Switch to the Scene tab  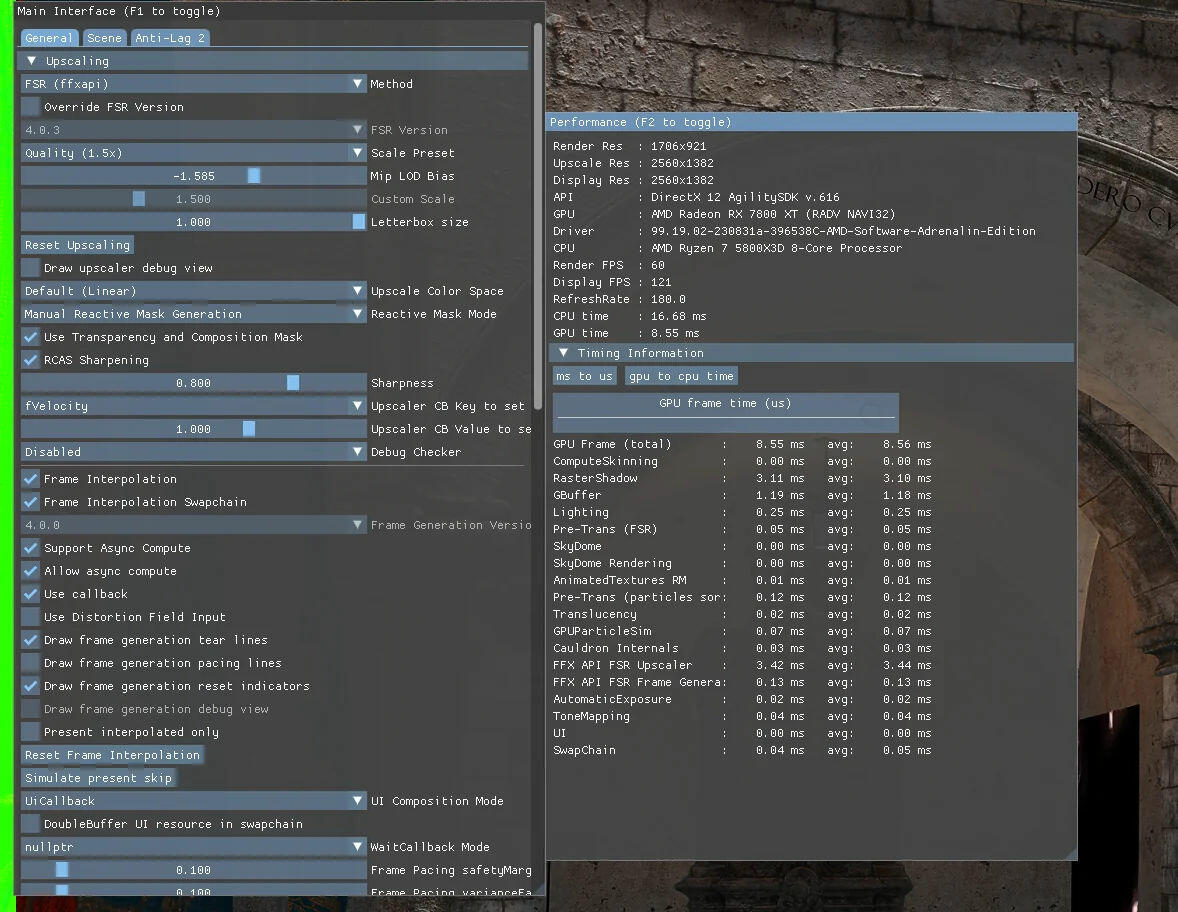[x=104, y=38]
